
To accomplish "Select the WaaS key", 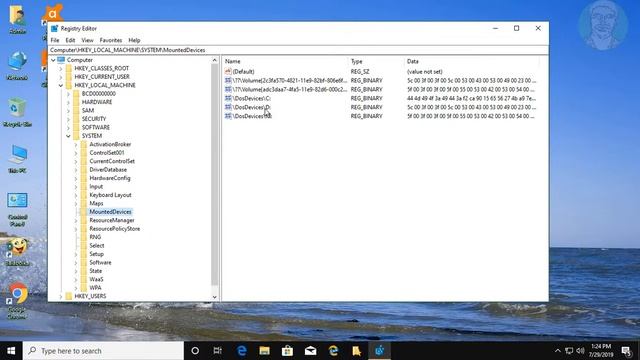I will (96, 280).
